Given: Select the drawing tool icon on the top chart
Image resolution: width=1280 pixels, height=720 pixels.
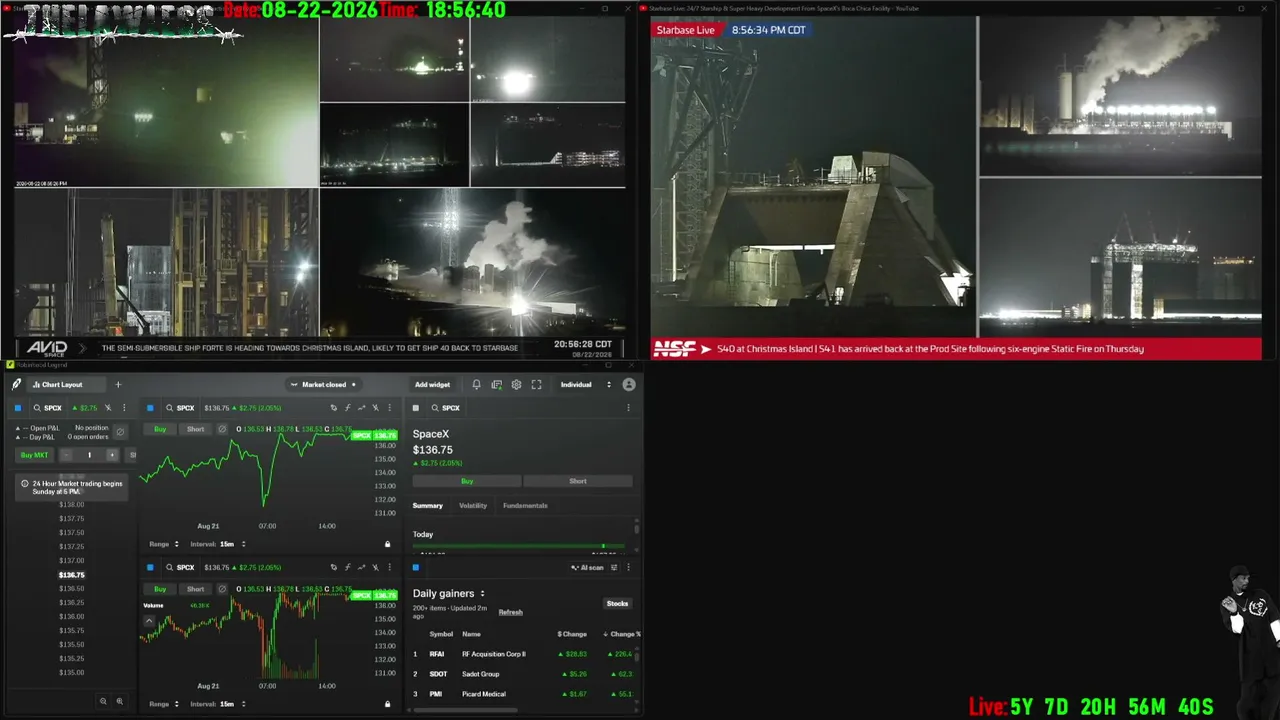Looking at the screenshot, I should 333,408.
